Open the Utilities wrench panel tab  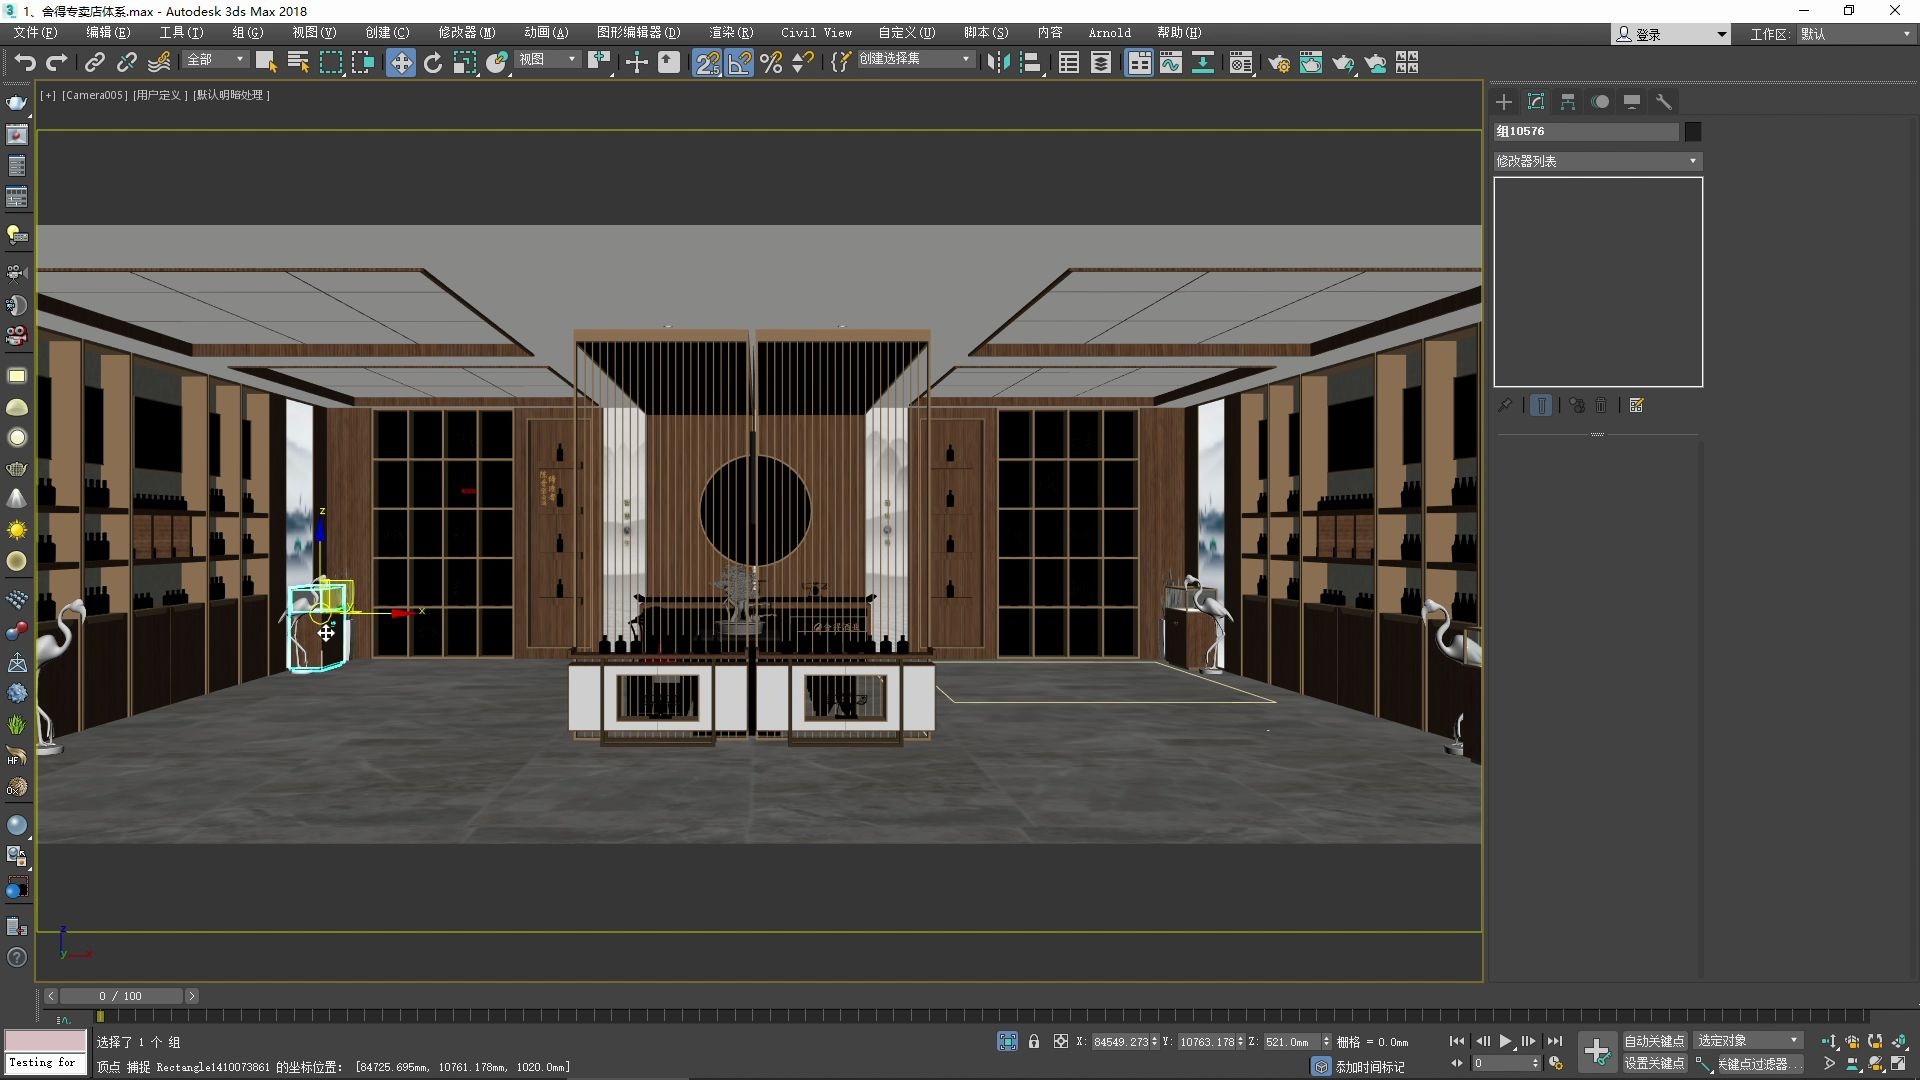coord(1663,102)
